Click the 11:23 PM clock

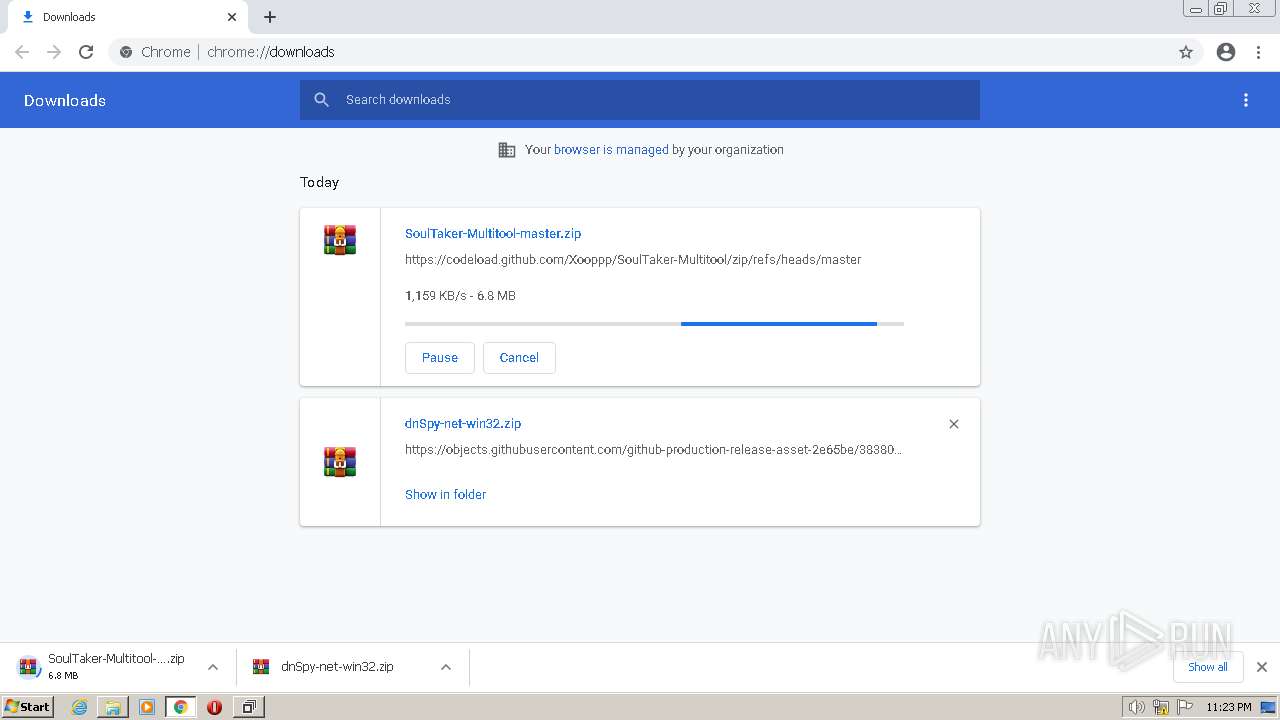[x=1228, y=707]
